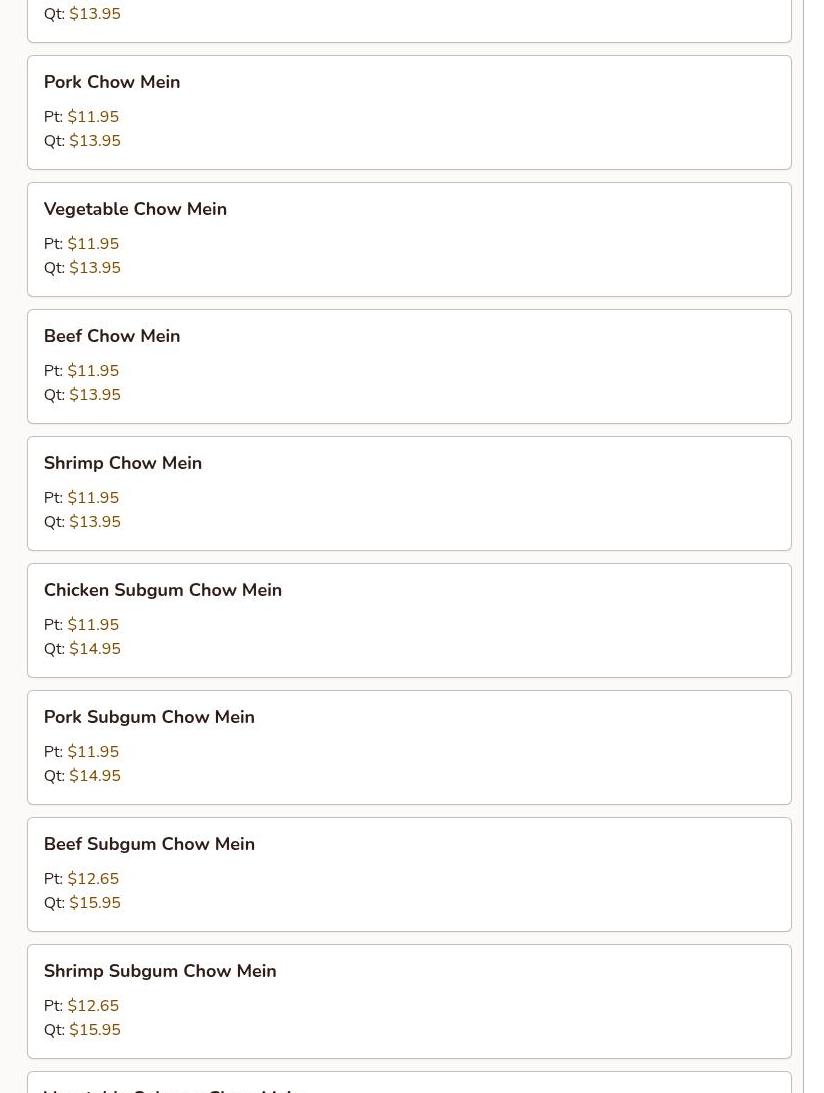
Task: Open the Shrimp Chow Mein card
Action: point(409,494)
